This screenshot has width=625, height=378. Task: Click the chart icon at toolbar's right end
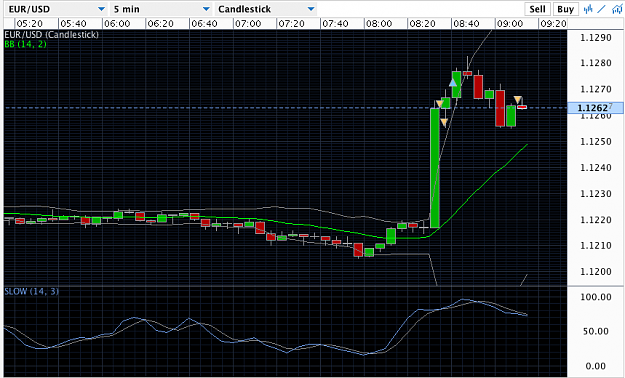pyautogui.click(x=617, y=9)
